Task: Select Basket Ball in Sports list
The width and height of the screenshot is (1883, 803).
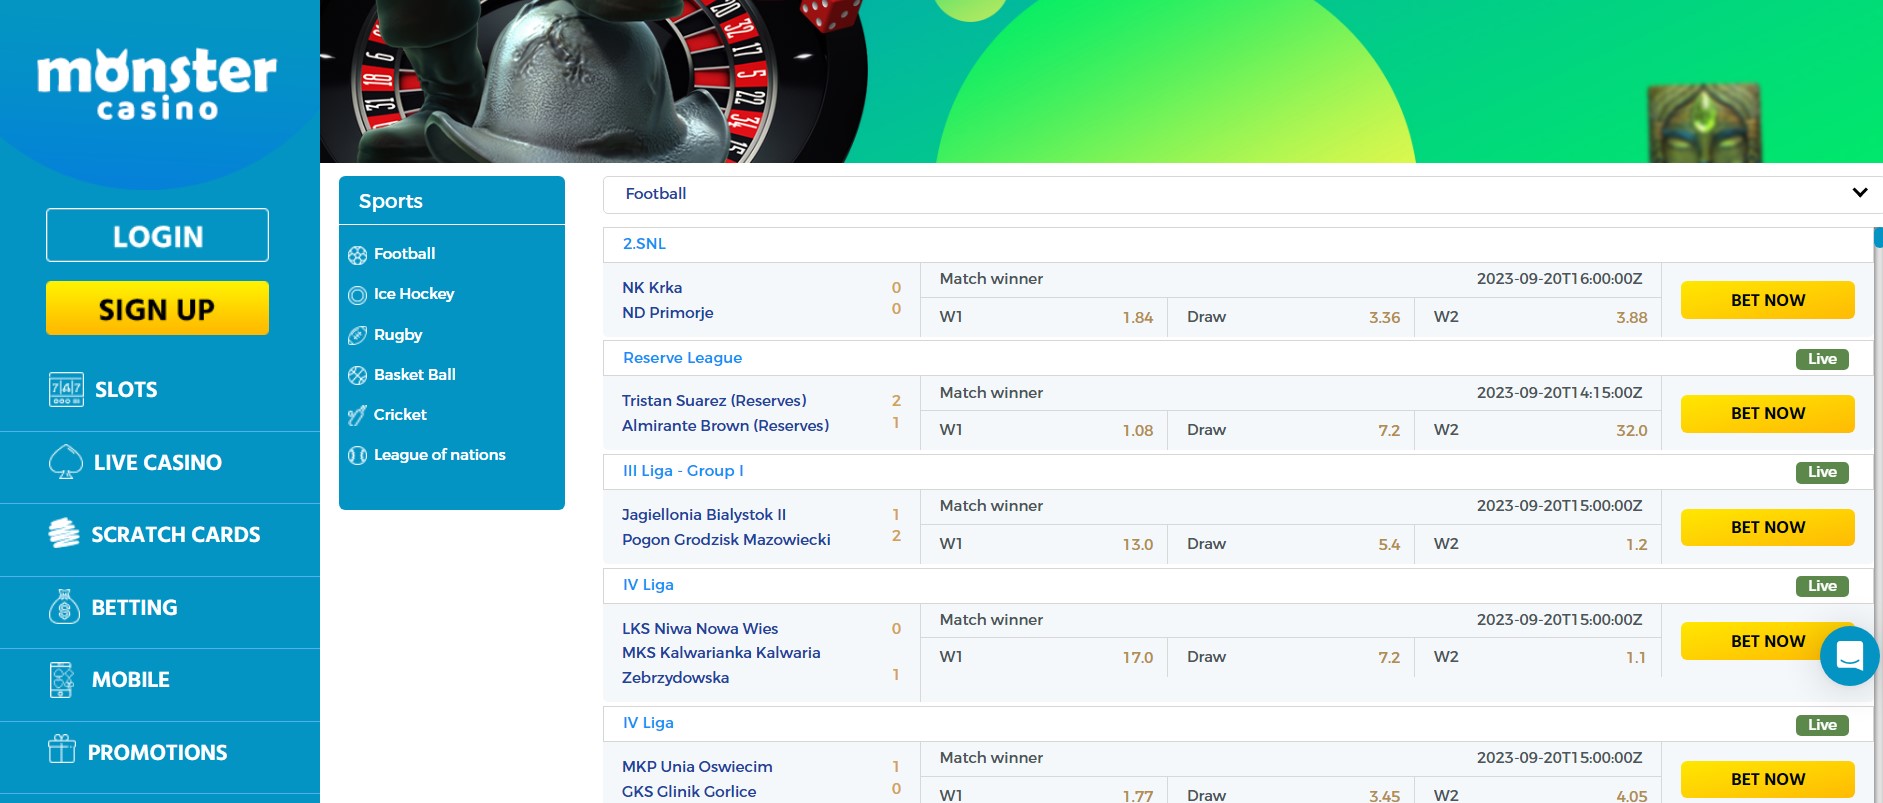Action: coord(415,374)
